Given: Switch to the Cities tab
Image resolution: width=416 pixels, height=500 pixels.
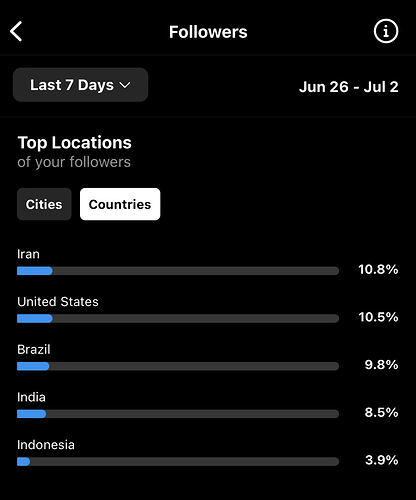Looking at the screenshot, I should (x=44, y=204).
